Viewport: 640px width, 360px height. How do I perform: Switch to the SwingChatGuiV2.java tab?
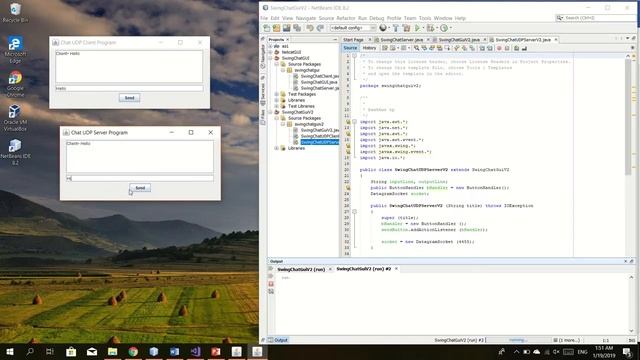pos(459,40)
